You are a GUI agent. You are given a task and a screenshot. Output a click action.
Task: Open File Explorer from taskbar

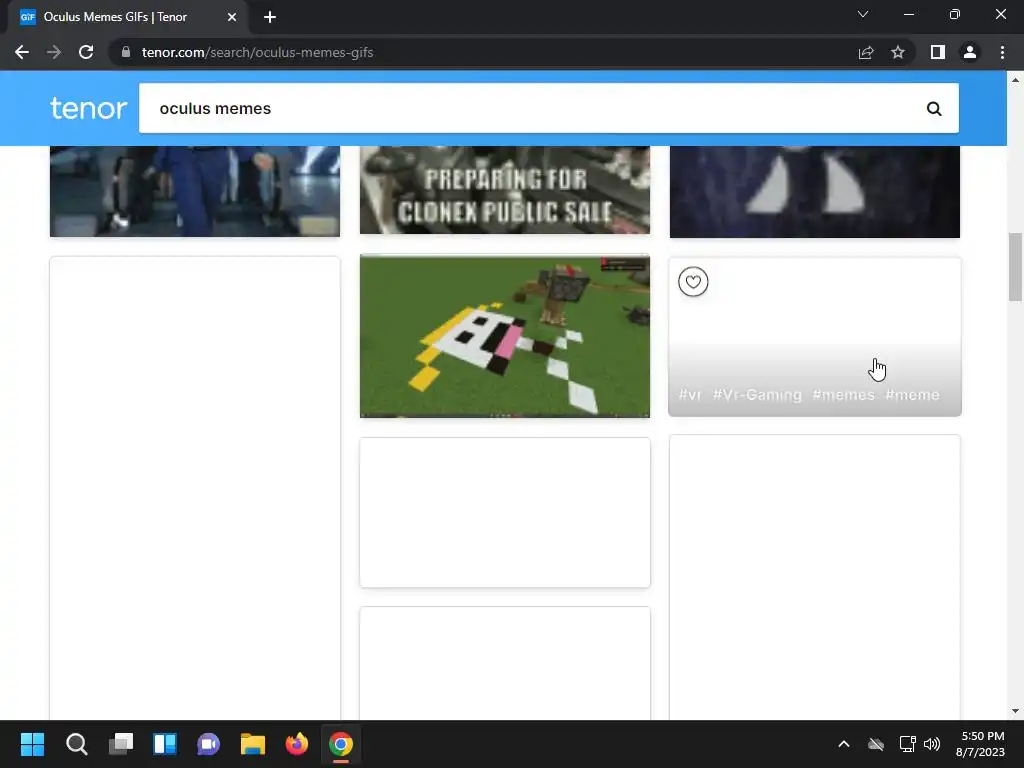(x=253, y=744)
